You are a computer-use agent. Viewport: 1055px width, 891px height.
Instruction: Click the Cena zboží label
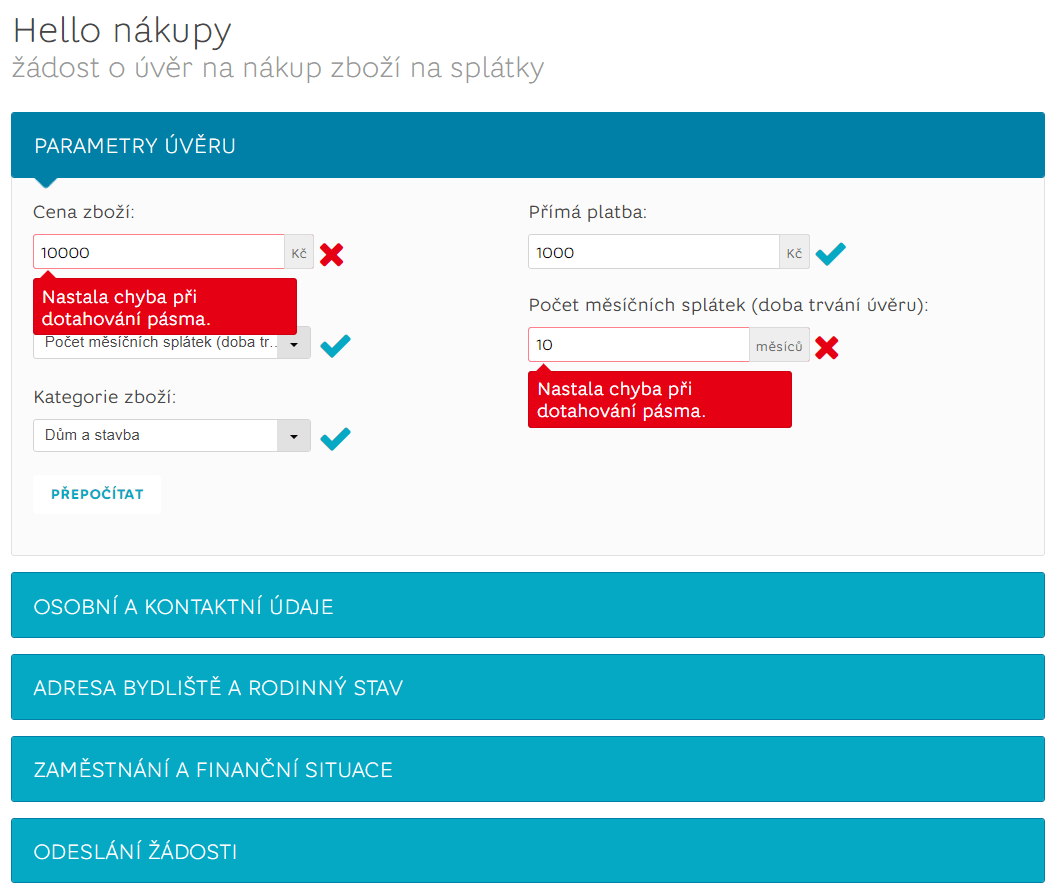coord(84,212)
